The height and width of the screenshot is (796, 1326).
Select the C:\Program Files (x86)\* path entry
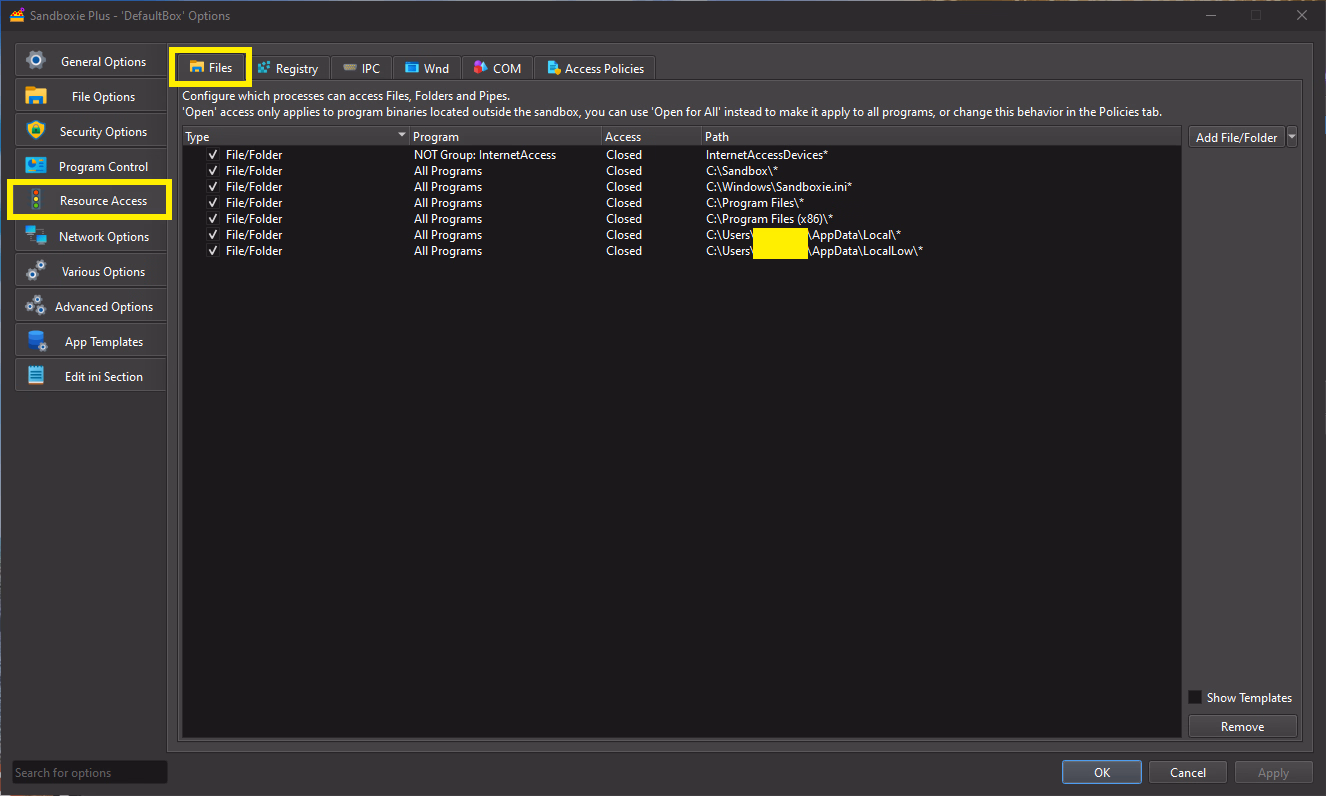[769, 219]
